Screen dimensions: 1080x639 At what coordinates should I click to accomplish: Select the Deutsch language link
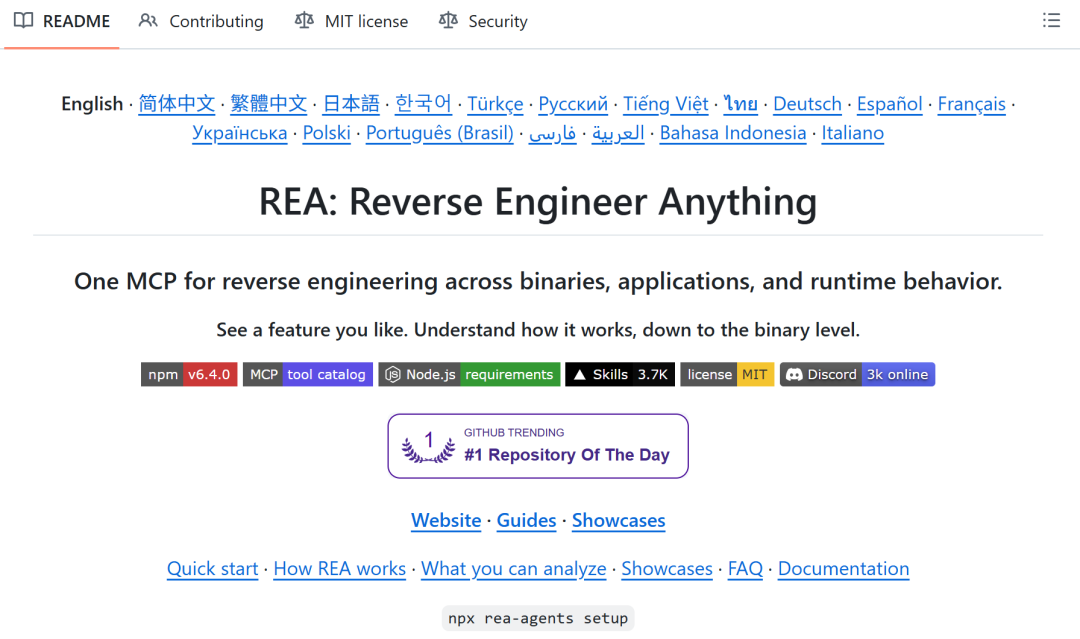coord(807,104)
